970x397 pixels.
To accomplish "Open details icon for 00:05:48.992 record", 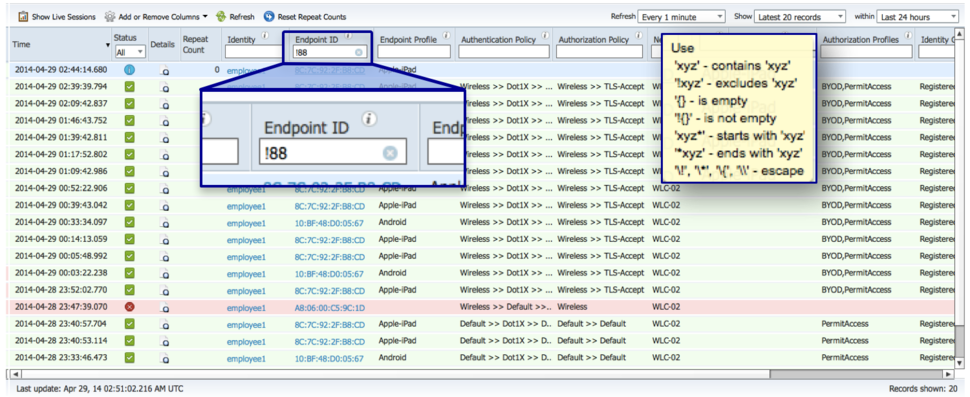I will (165, 257).
